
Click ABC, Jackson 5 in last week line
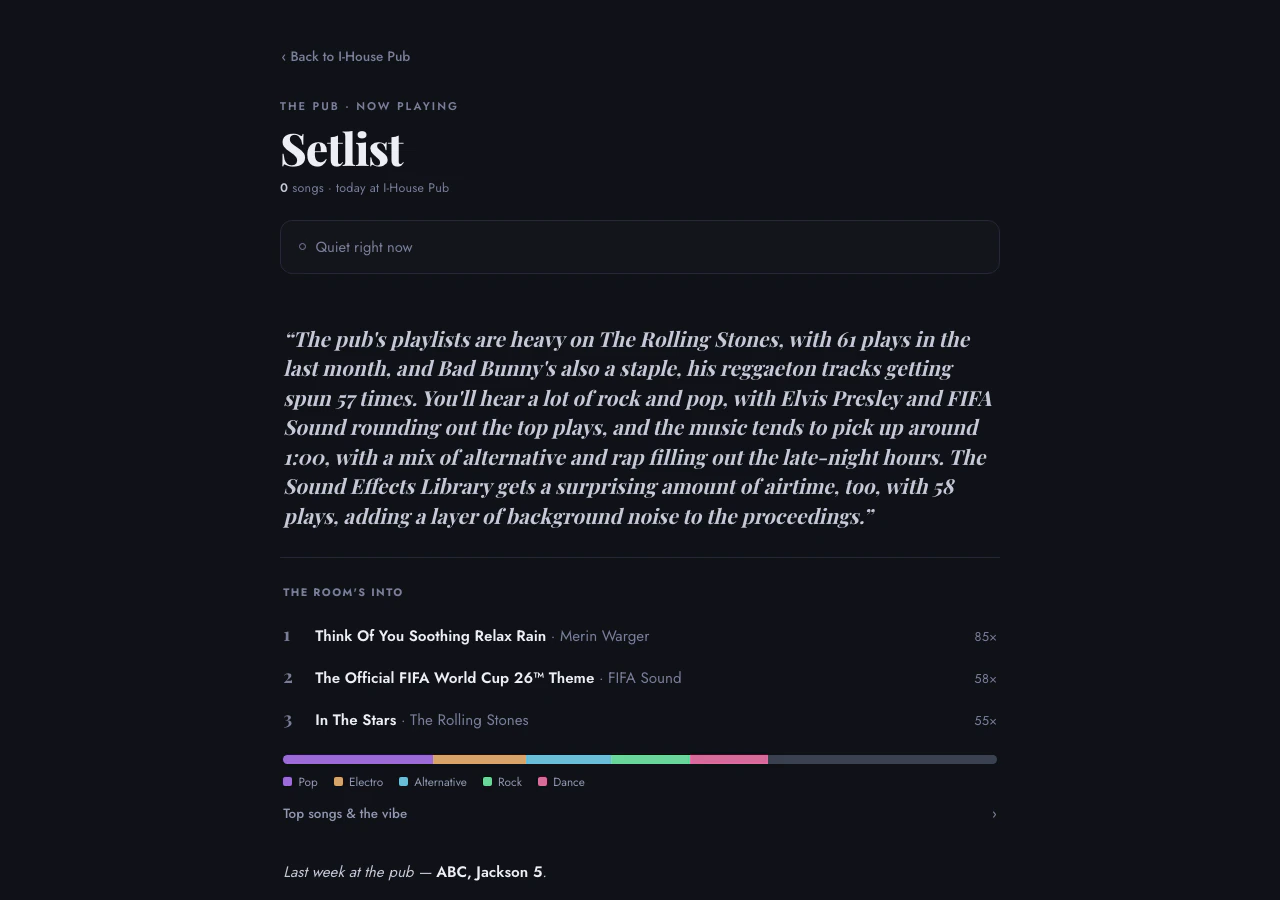click(489, 872)
